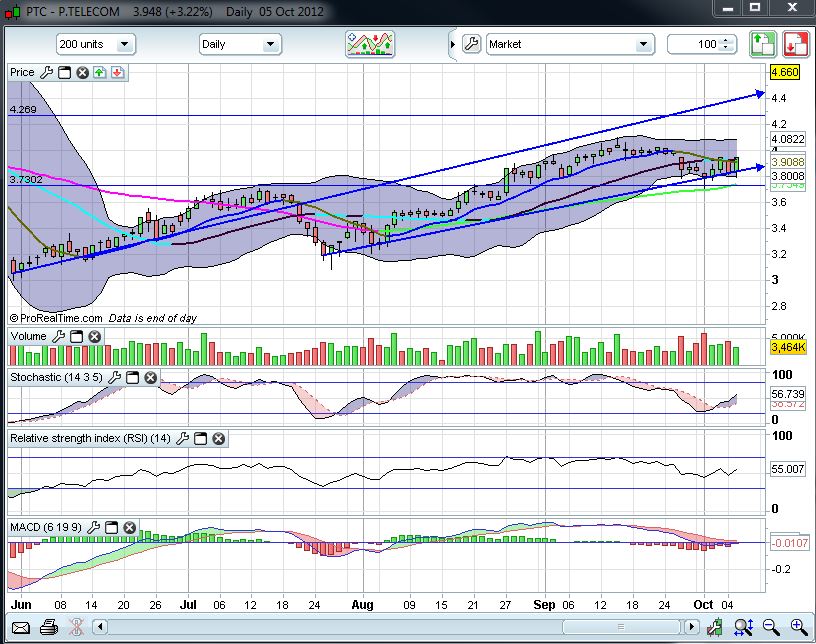Remove the MACD indicator panel
Viewport: 816px width, 644px height.
pyautogui.click(x=130, y=528)
